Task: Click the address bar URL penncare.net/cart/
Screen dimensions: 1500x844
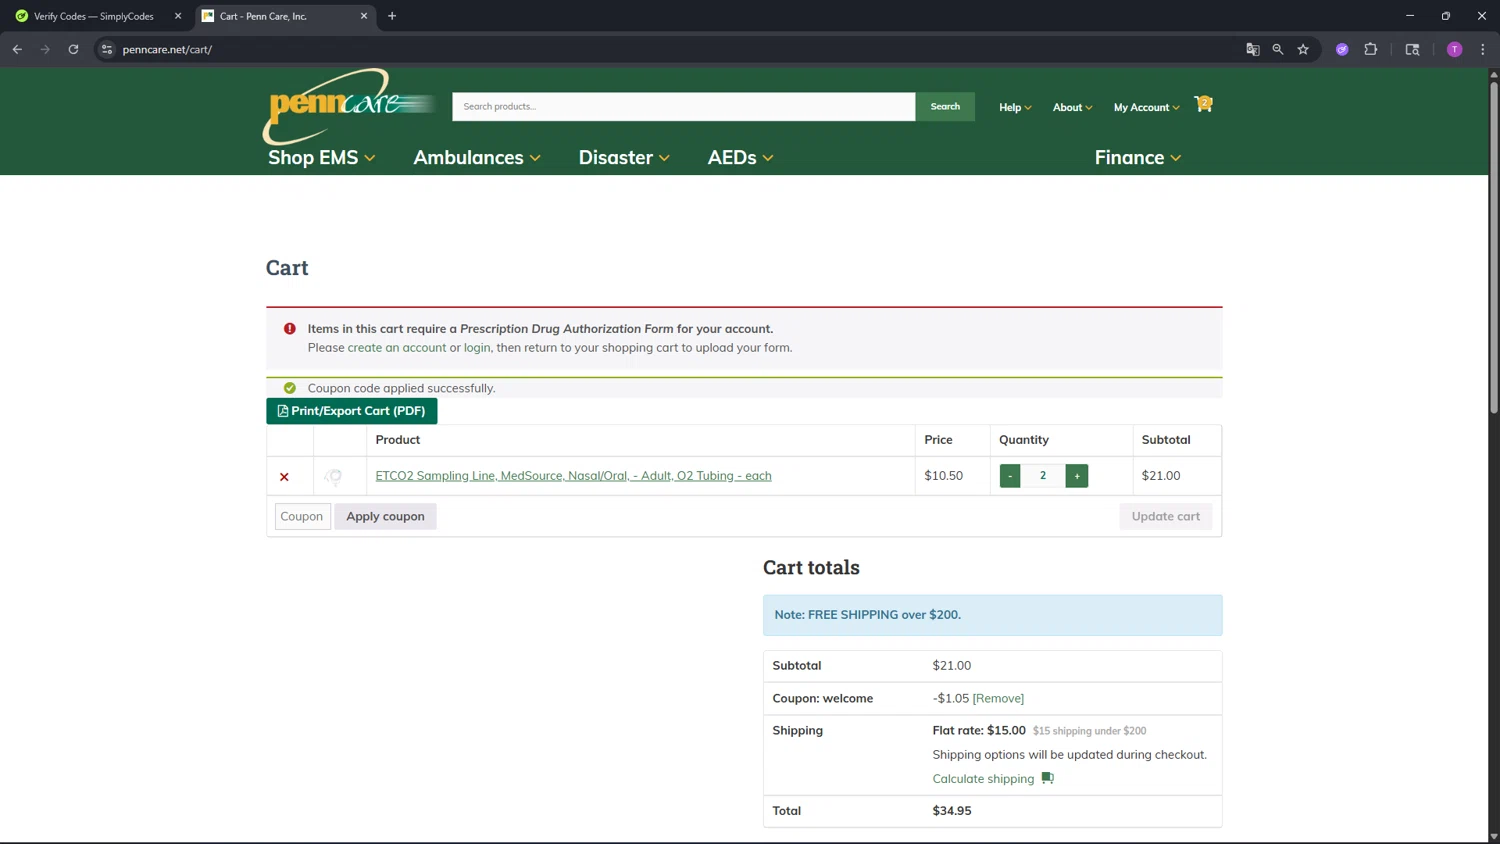Action: click(167, 49)
